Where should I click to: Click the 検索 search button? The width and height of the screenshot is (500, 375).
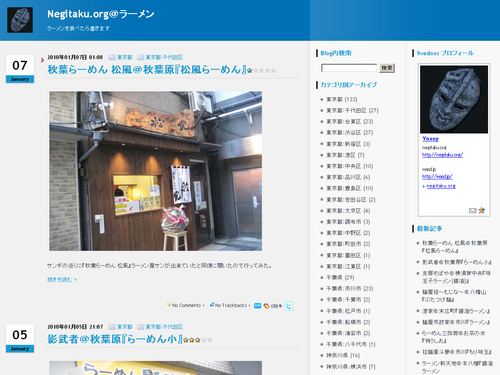tap(387, 68)
